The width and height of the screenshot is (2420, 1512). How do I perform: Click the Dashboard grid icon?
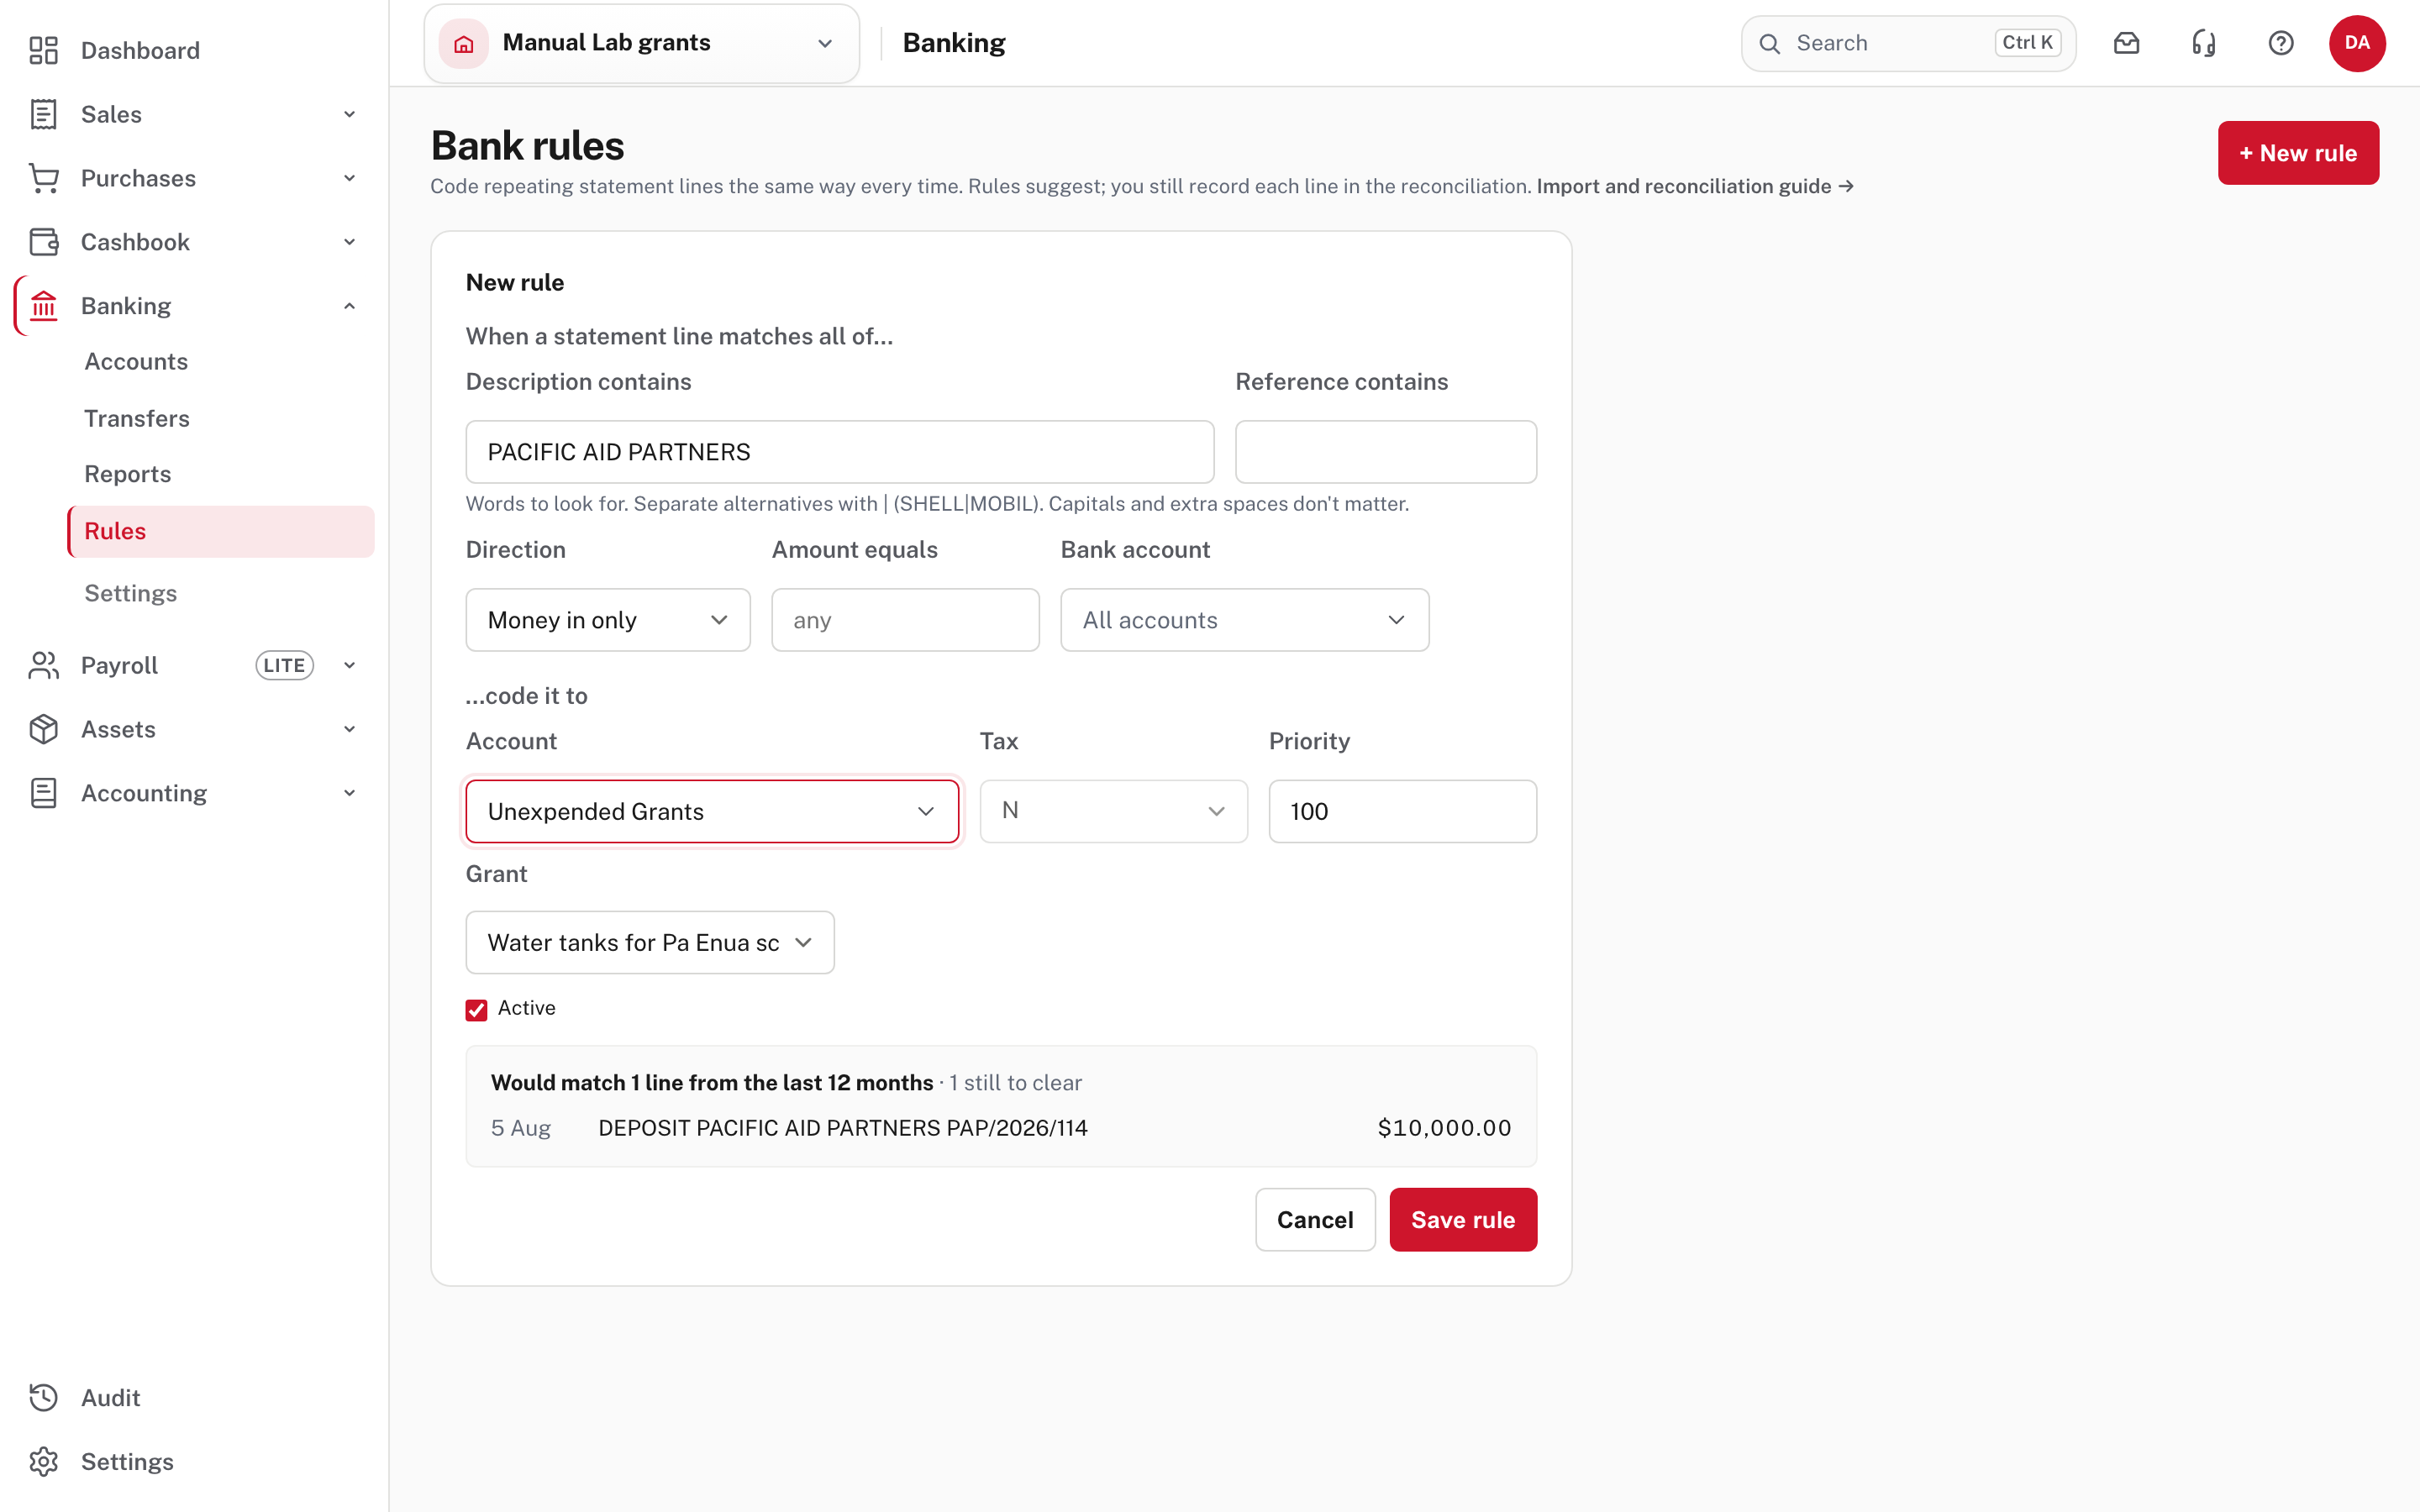click(x=43, y=50)
